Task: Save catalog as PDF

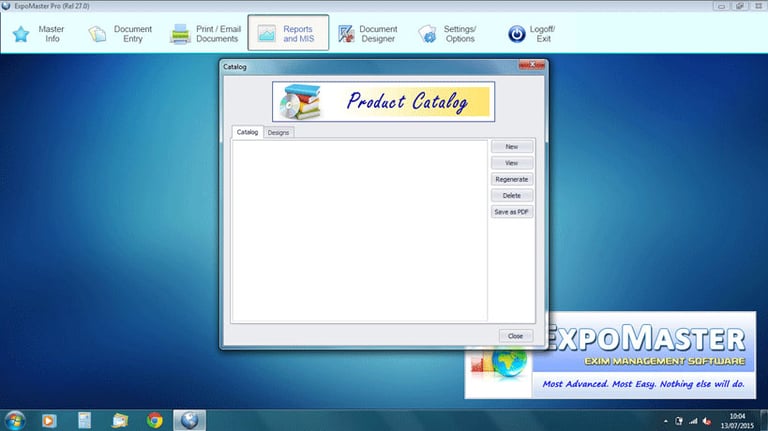Action: point(512,212)
